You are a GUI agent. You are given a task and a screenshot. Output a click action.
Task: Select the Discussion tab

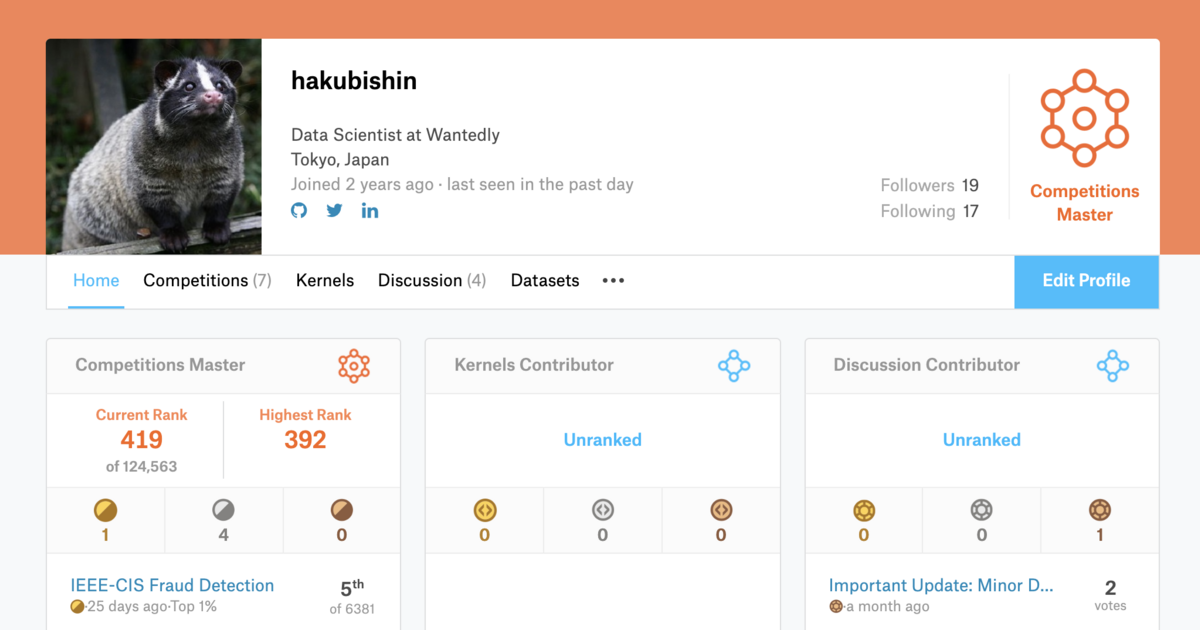432,281
